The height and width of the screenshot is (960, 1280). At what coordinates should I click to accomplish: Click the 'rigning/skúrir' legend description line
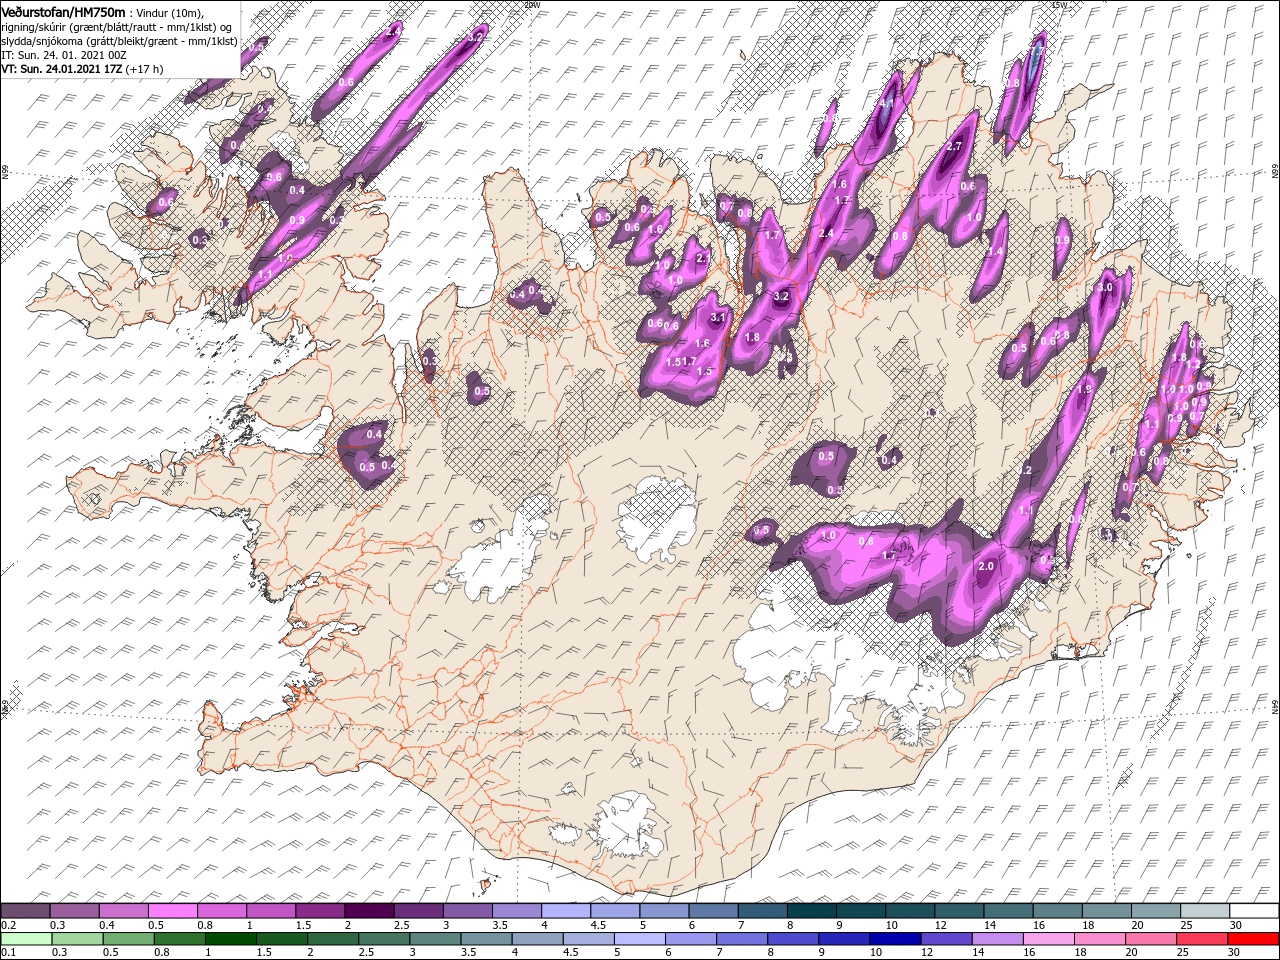tap(117, 26)
